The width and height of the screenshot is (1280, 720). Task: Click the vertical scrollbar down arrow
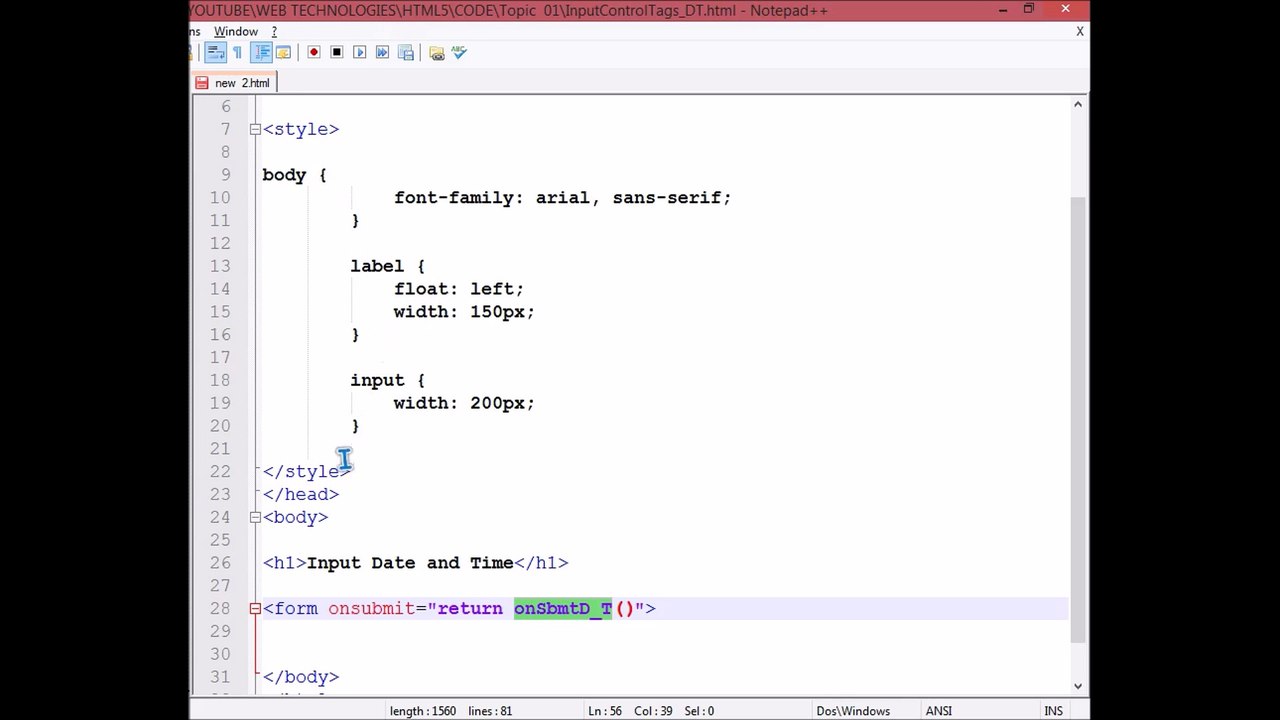point(1078,686)
